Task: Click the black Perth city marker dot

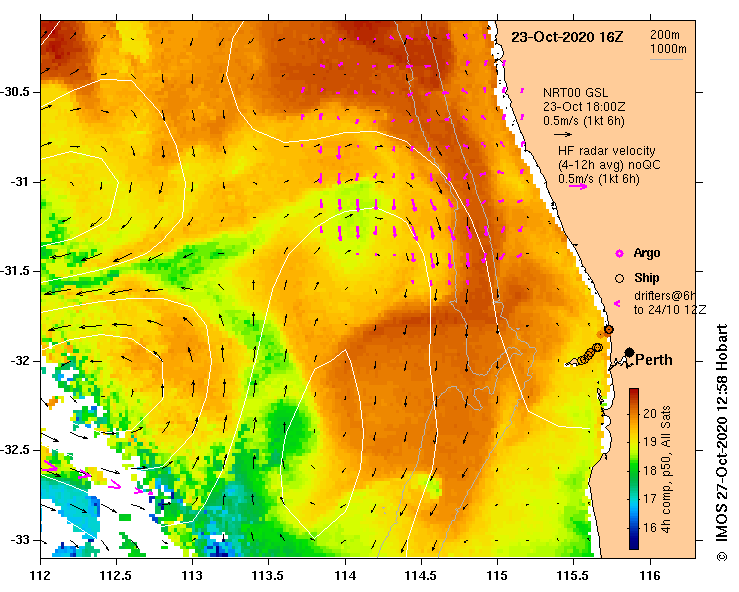Action: (x=629, y=352)
